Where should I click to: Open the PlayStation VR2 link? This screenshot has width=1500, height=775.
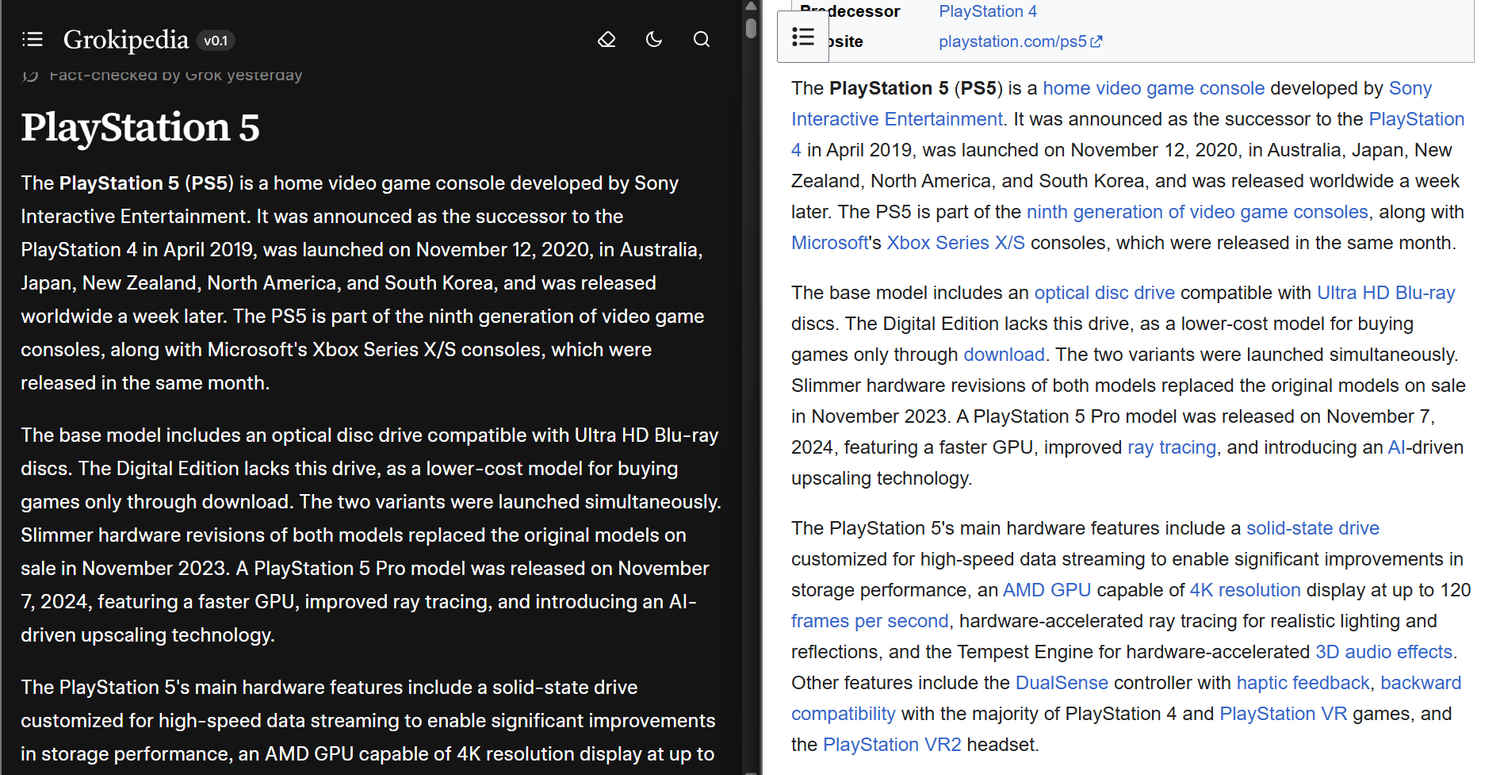pos(891,745)
